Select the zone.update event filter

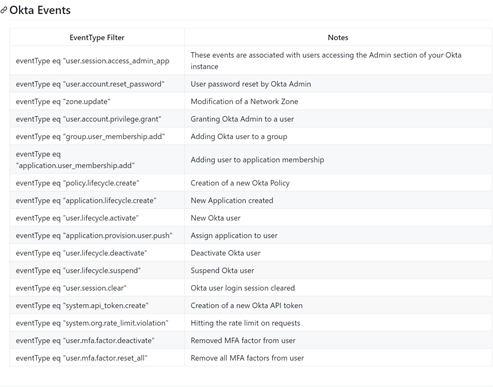tap(63, 101)
